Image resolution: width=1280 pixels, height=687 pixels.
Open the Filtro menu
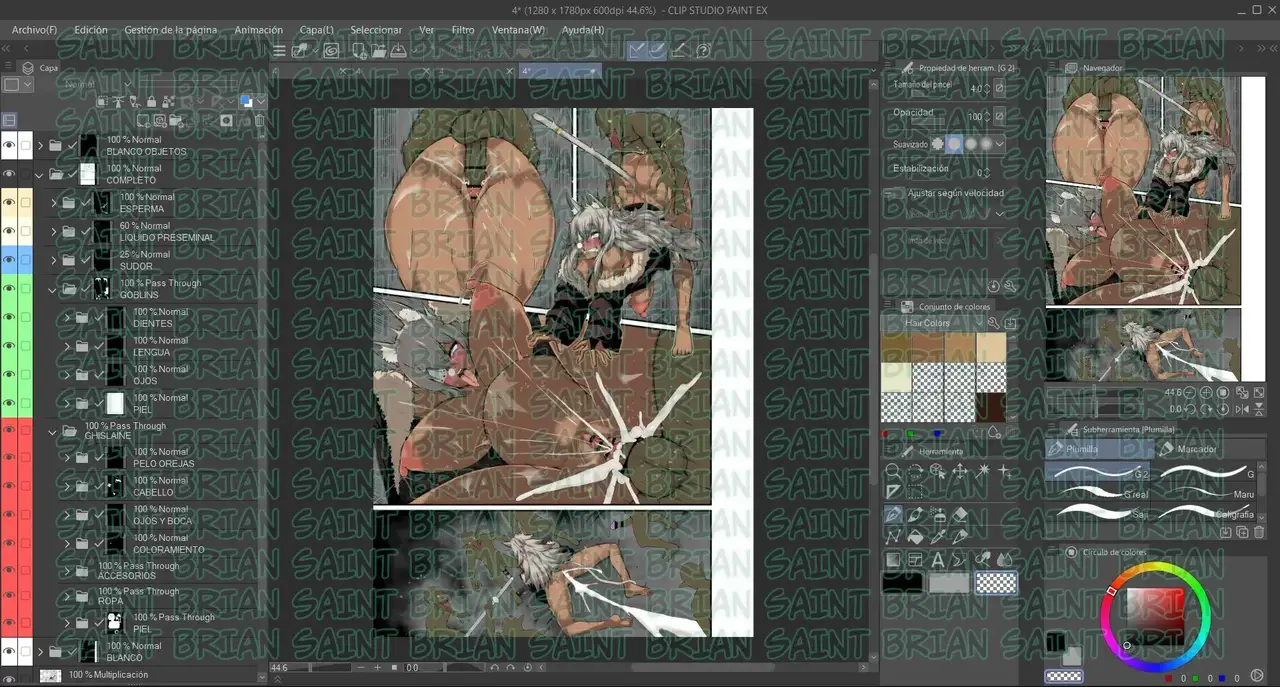[463, 30]
